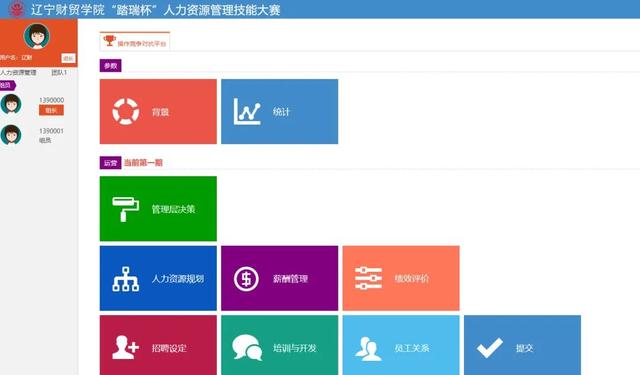This screenshot has height=375, width=640.
Task: Open the 背景 tile with ring icon
Action: point(158,111)
